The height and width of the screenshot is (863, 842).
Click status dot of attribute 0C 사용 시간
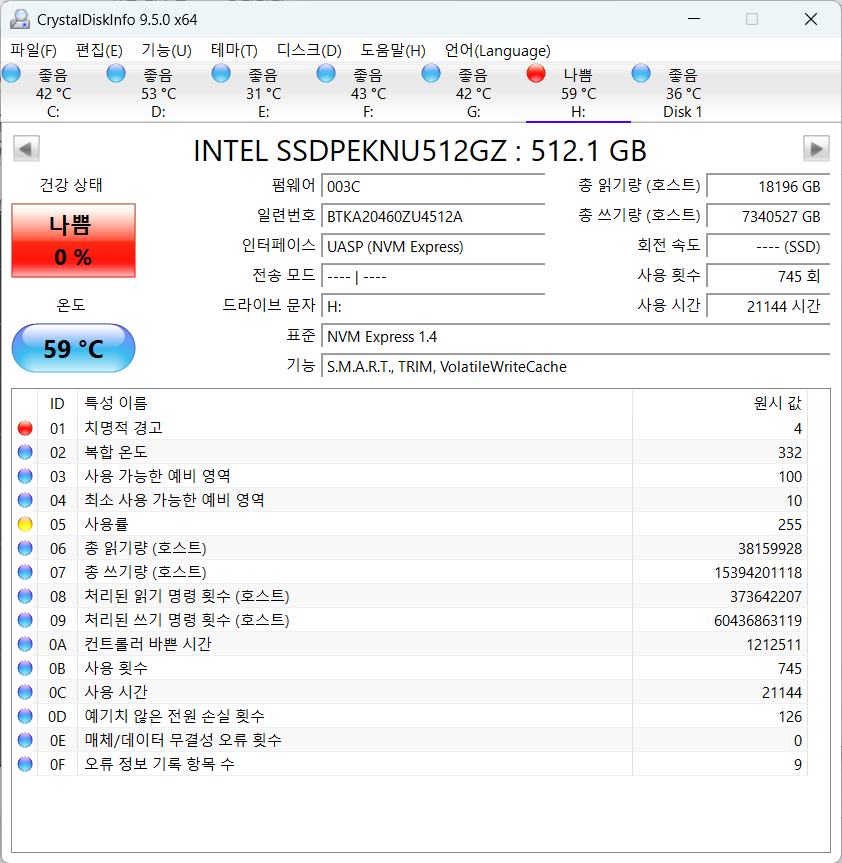25,692
